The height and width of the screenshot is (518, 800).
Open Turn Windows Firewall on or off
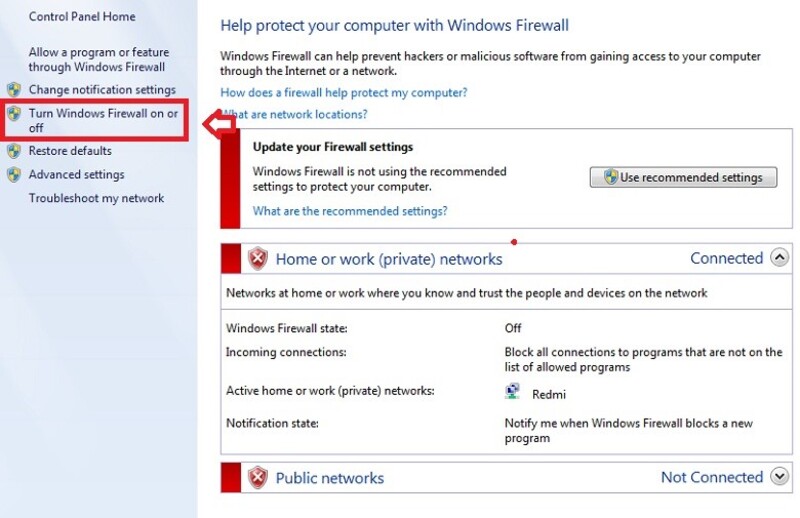[103, 120]
